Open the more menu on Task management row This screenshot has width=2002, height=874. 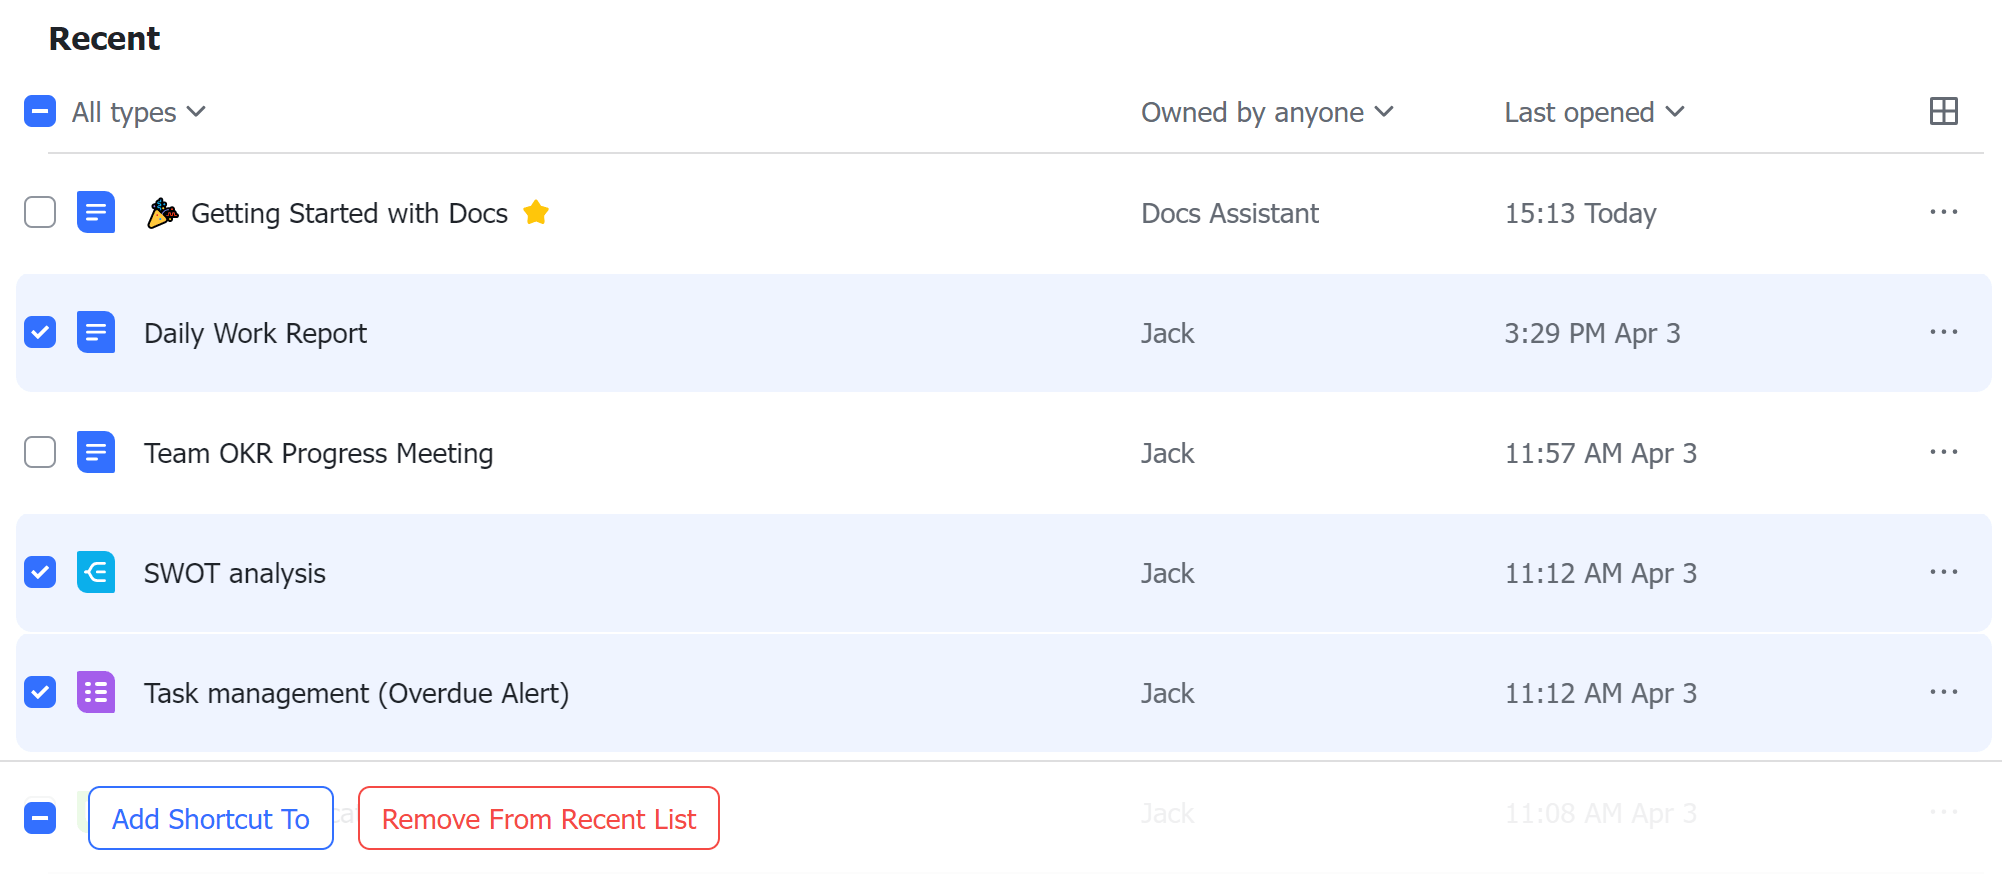coord(1943,692)
